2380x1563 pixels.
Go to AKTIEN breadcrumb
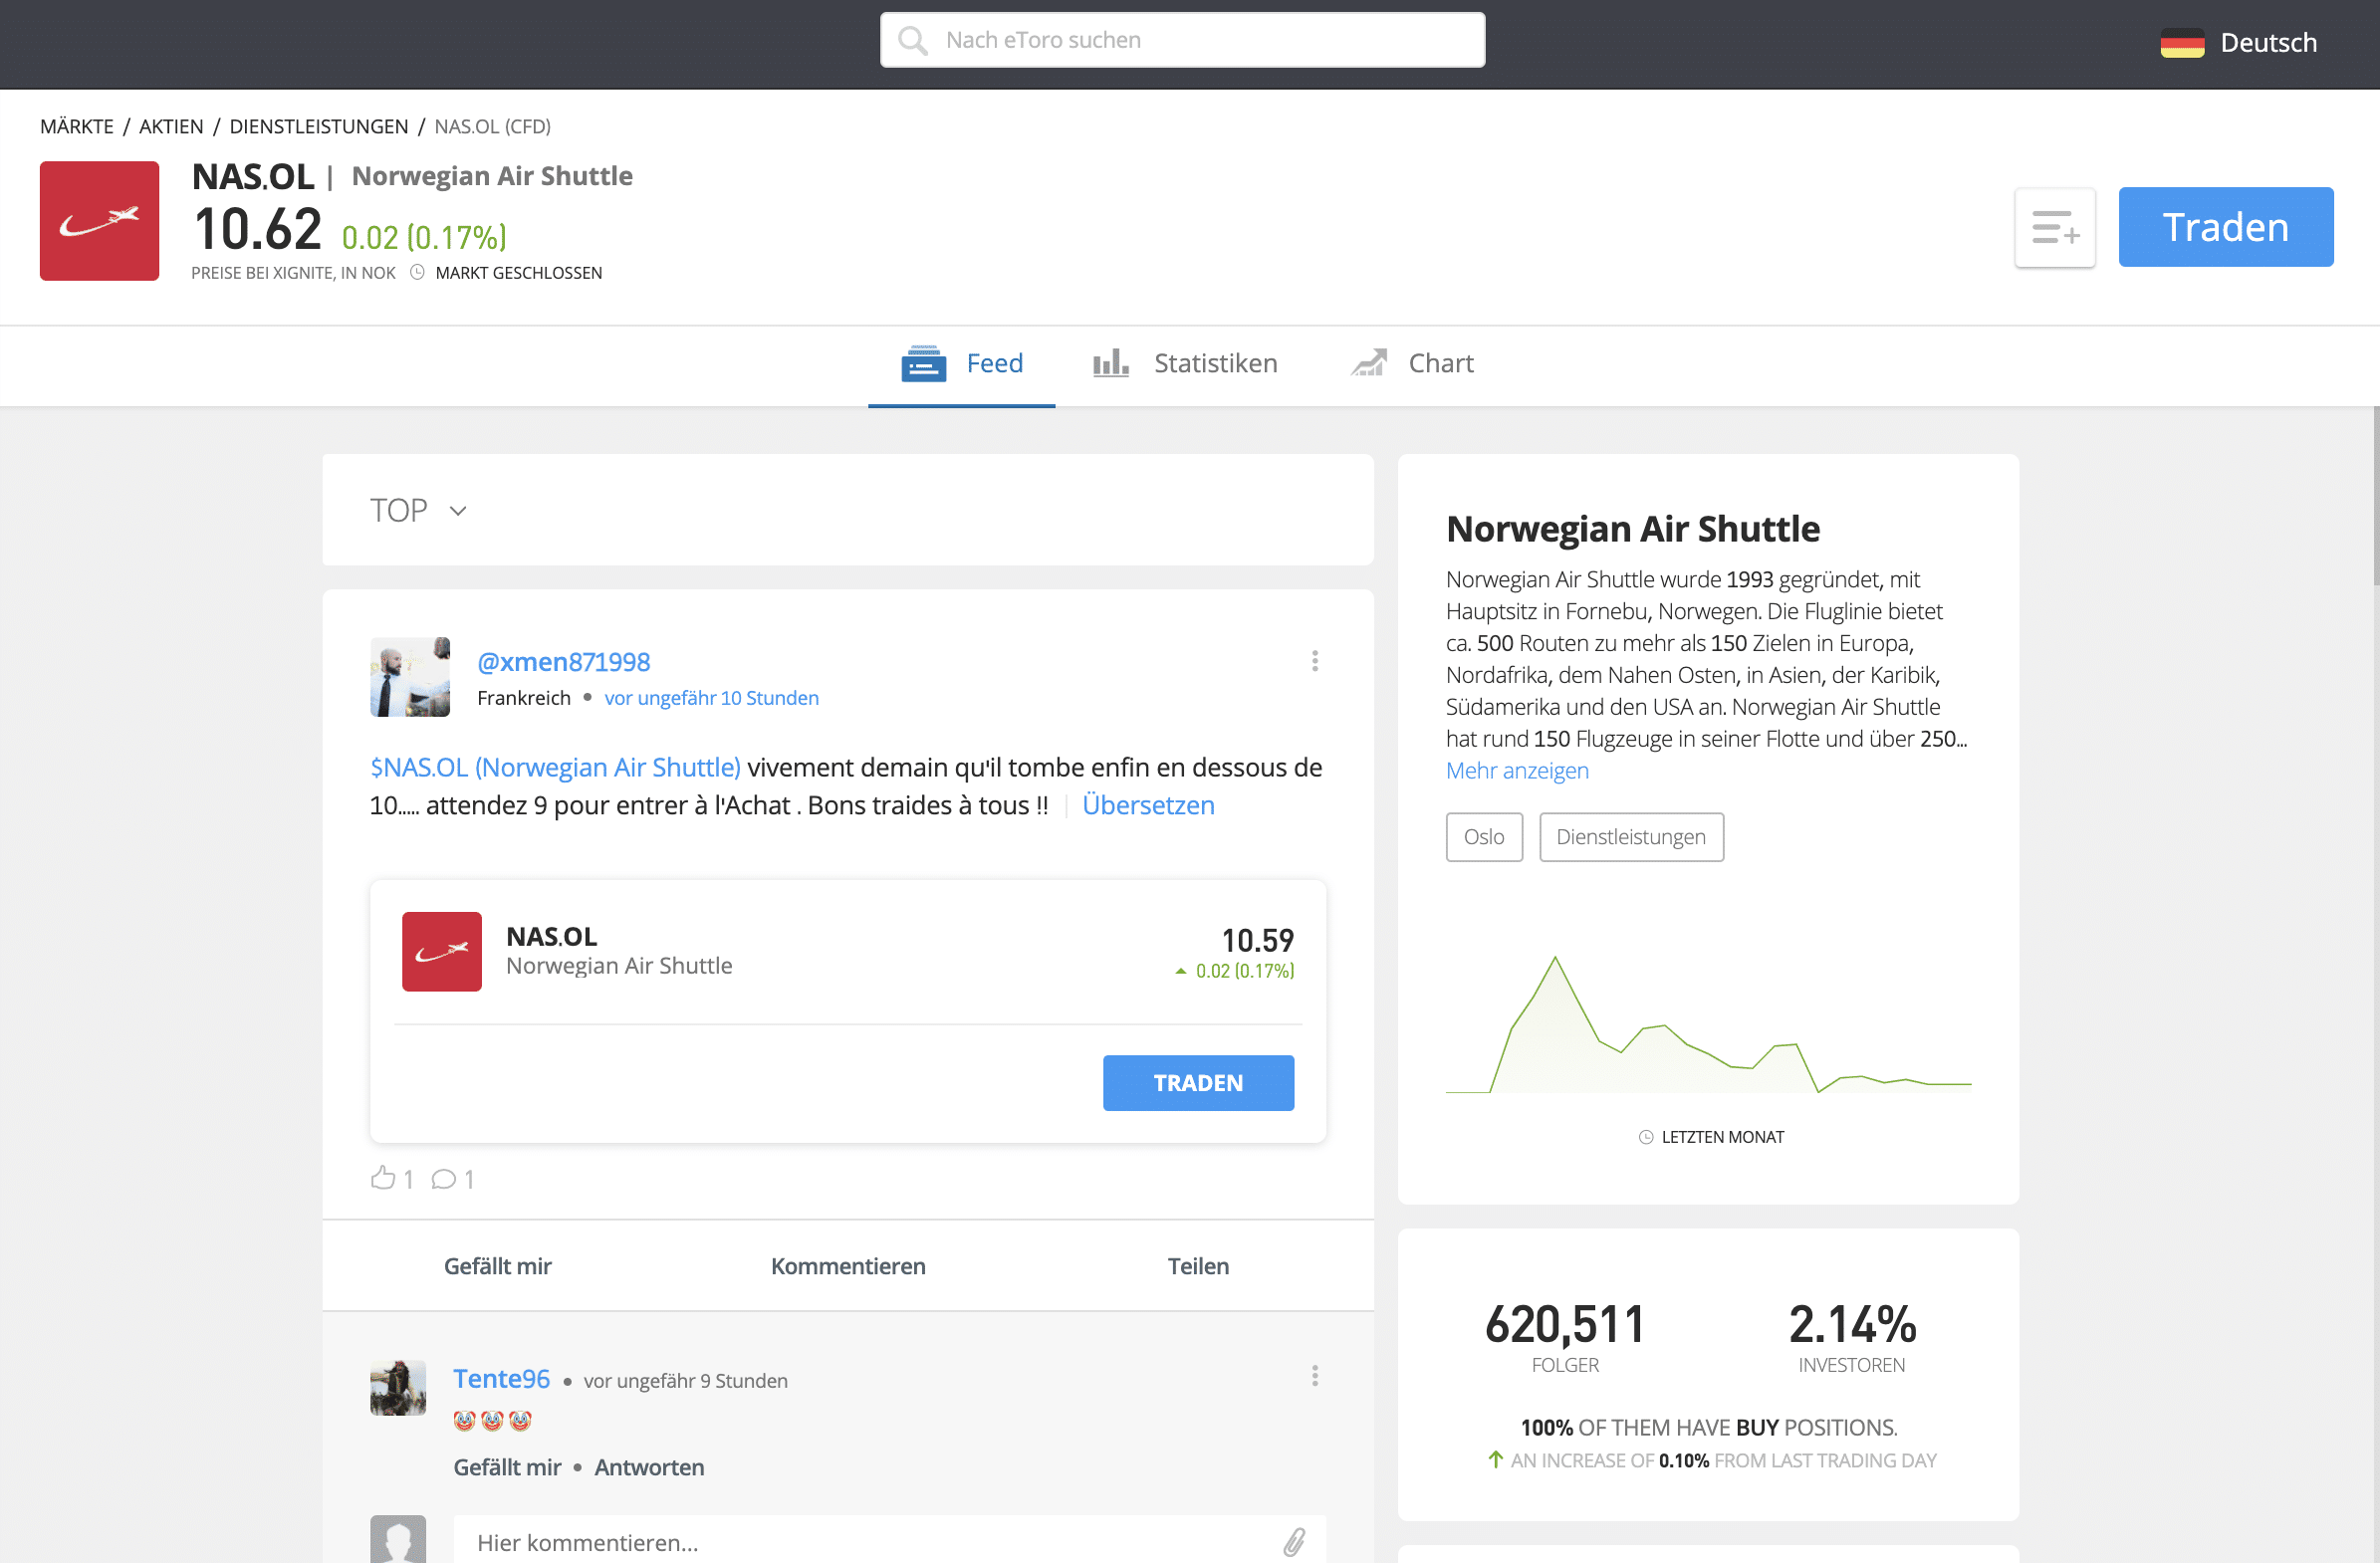click(x=171, y=127)
